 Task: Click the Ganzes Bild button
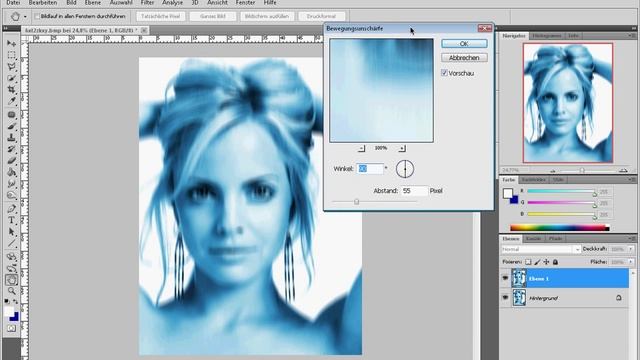[213, 16]
